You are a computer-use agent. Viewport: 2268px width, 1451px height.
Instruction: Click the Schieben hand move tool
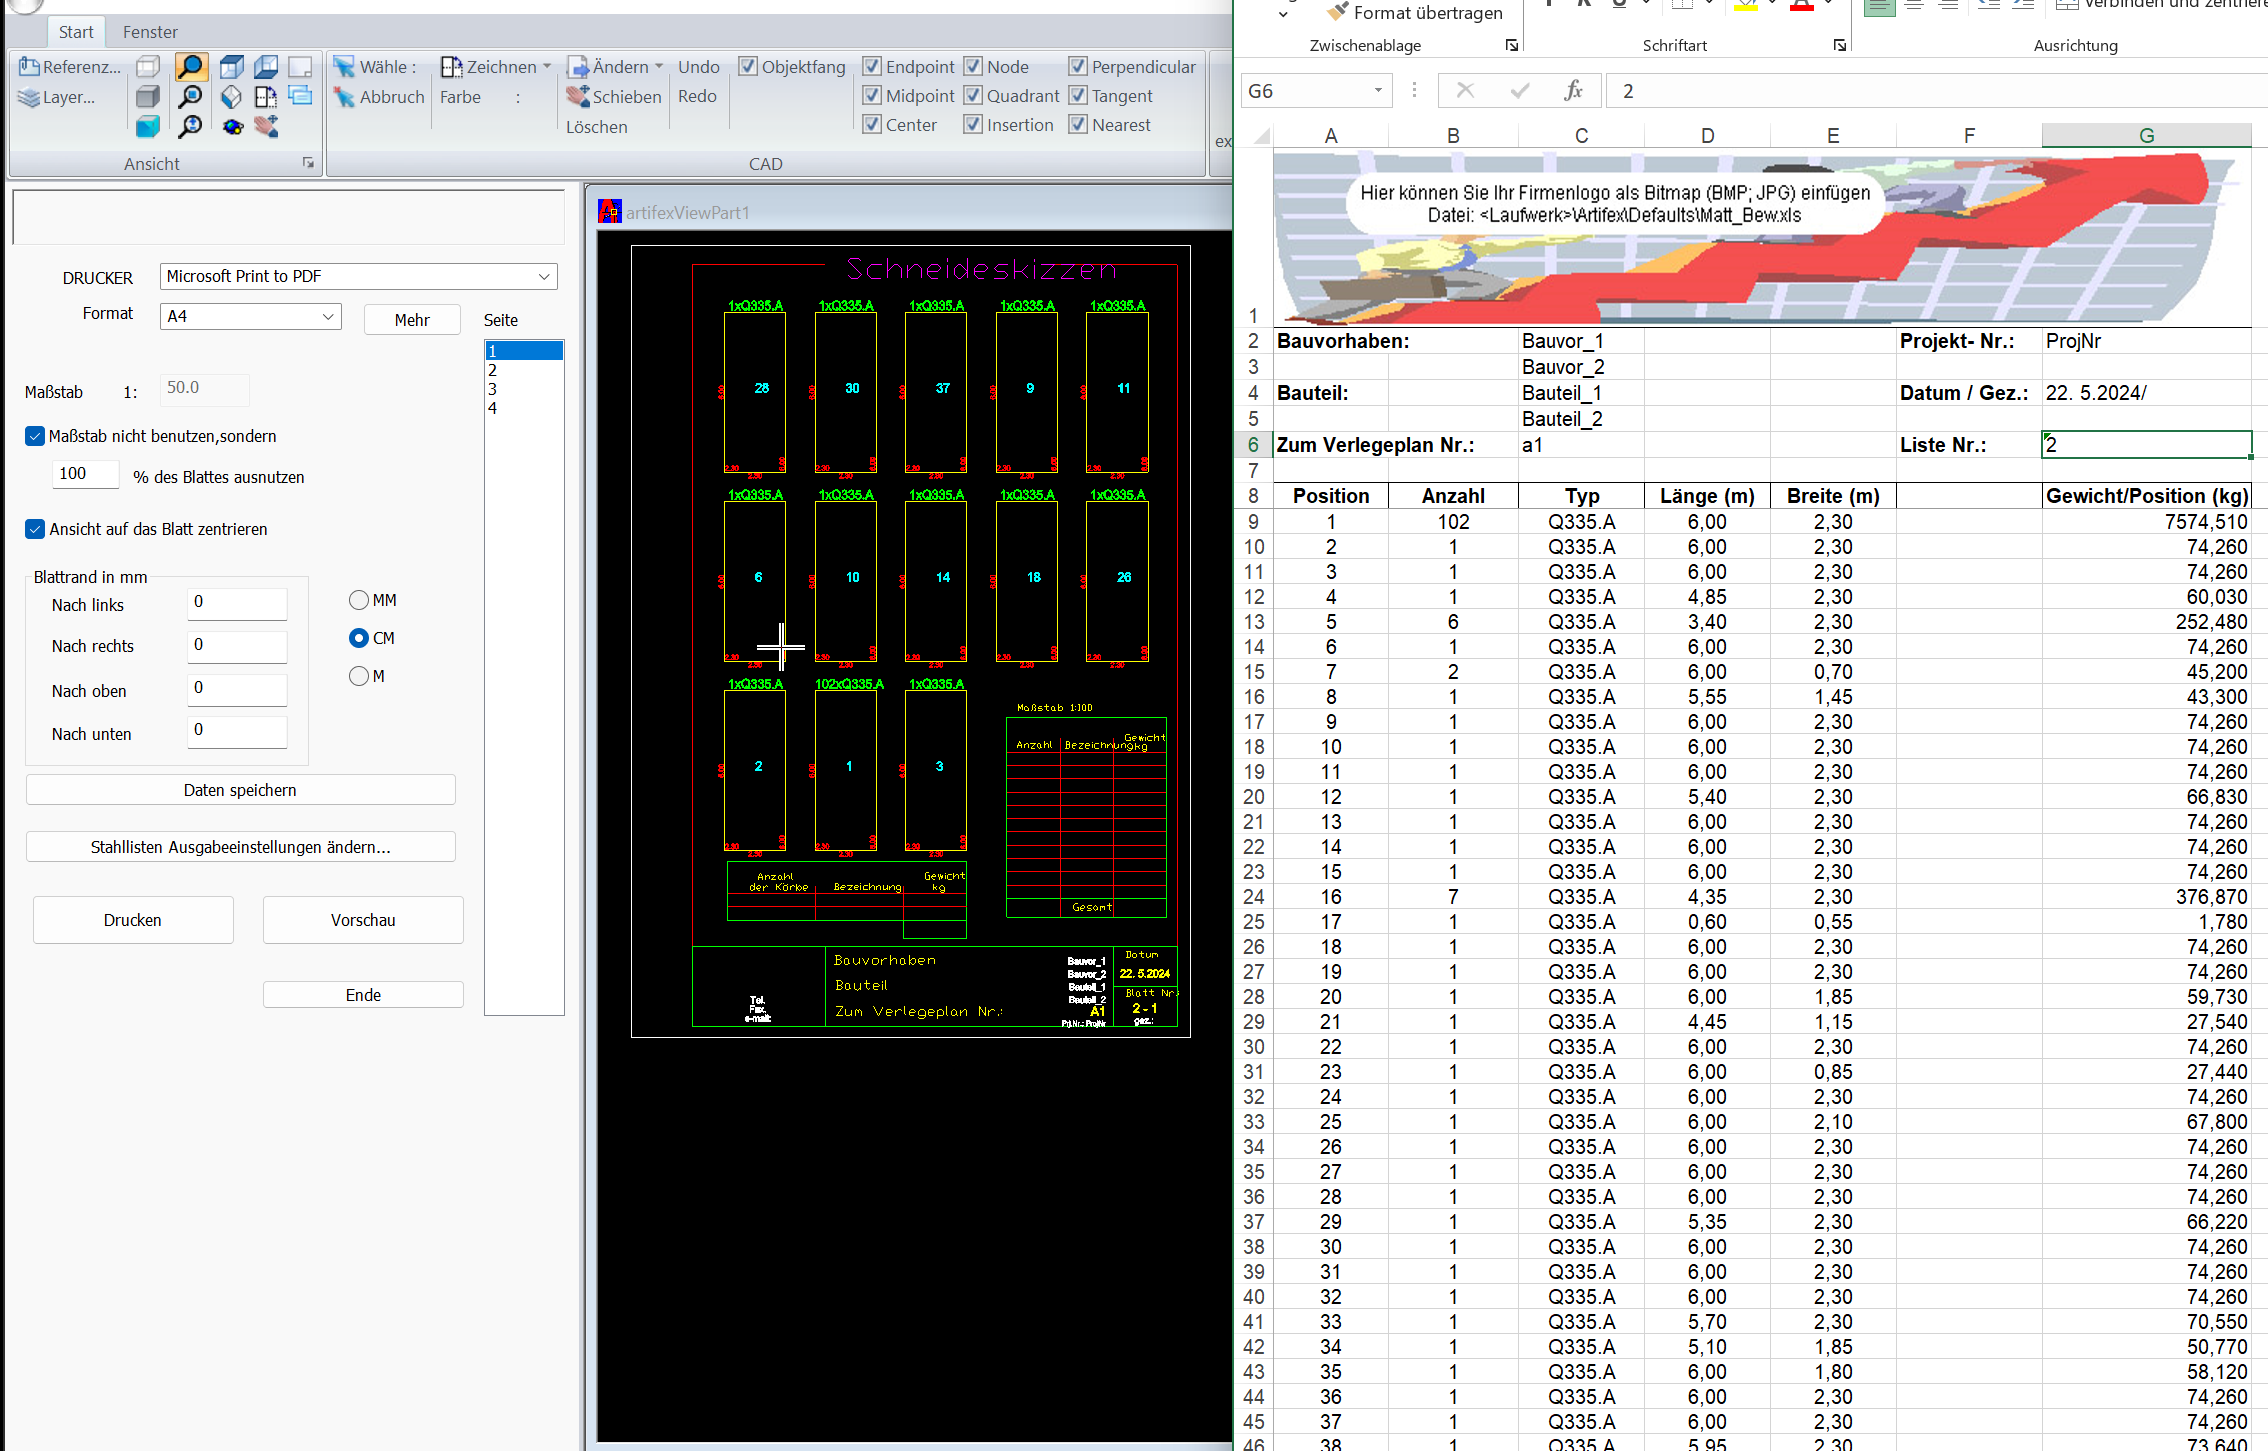click(577, 97)
